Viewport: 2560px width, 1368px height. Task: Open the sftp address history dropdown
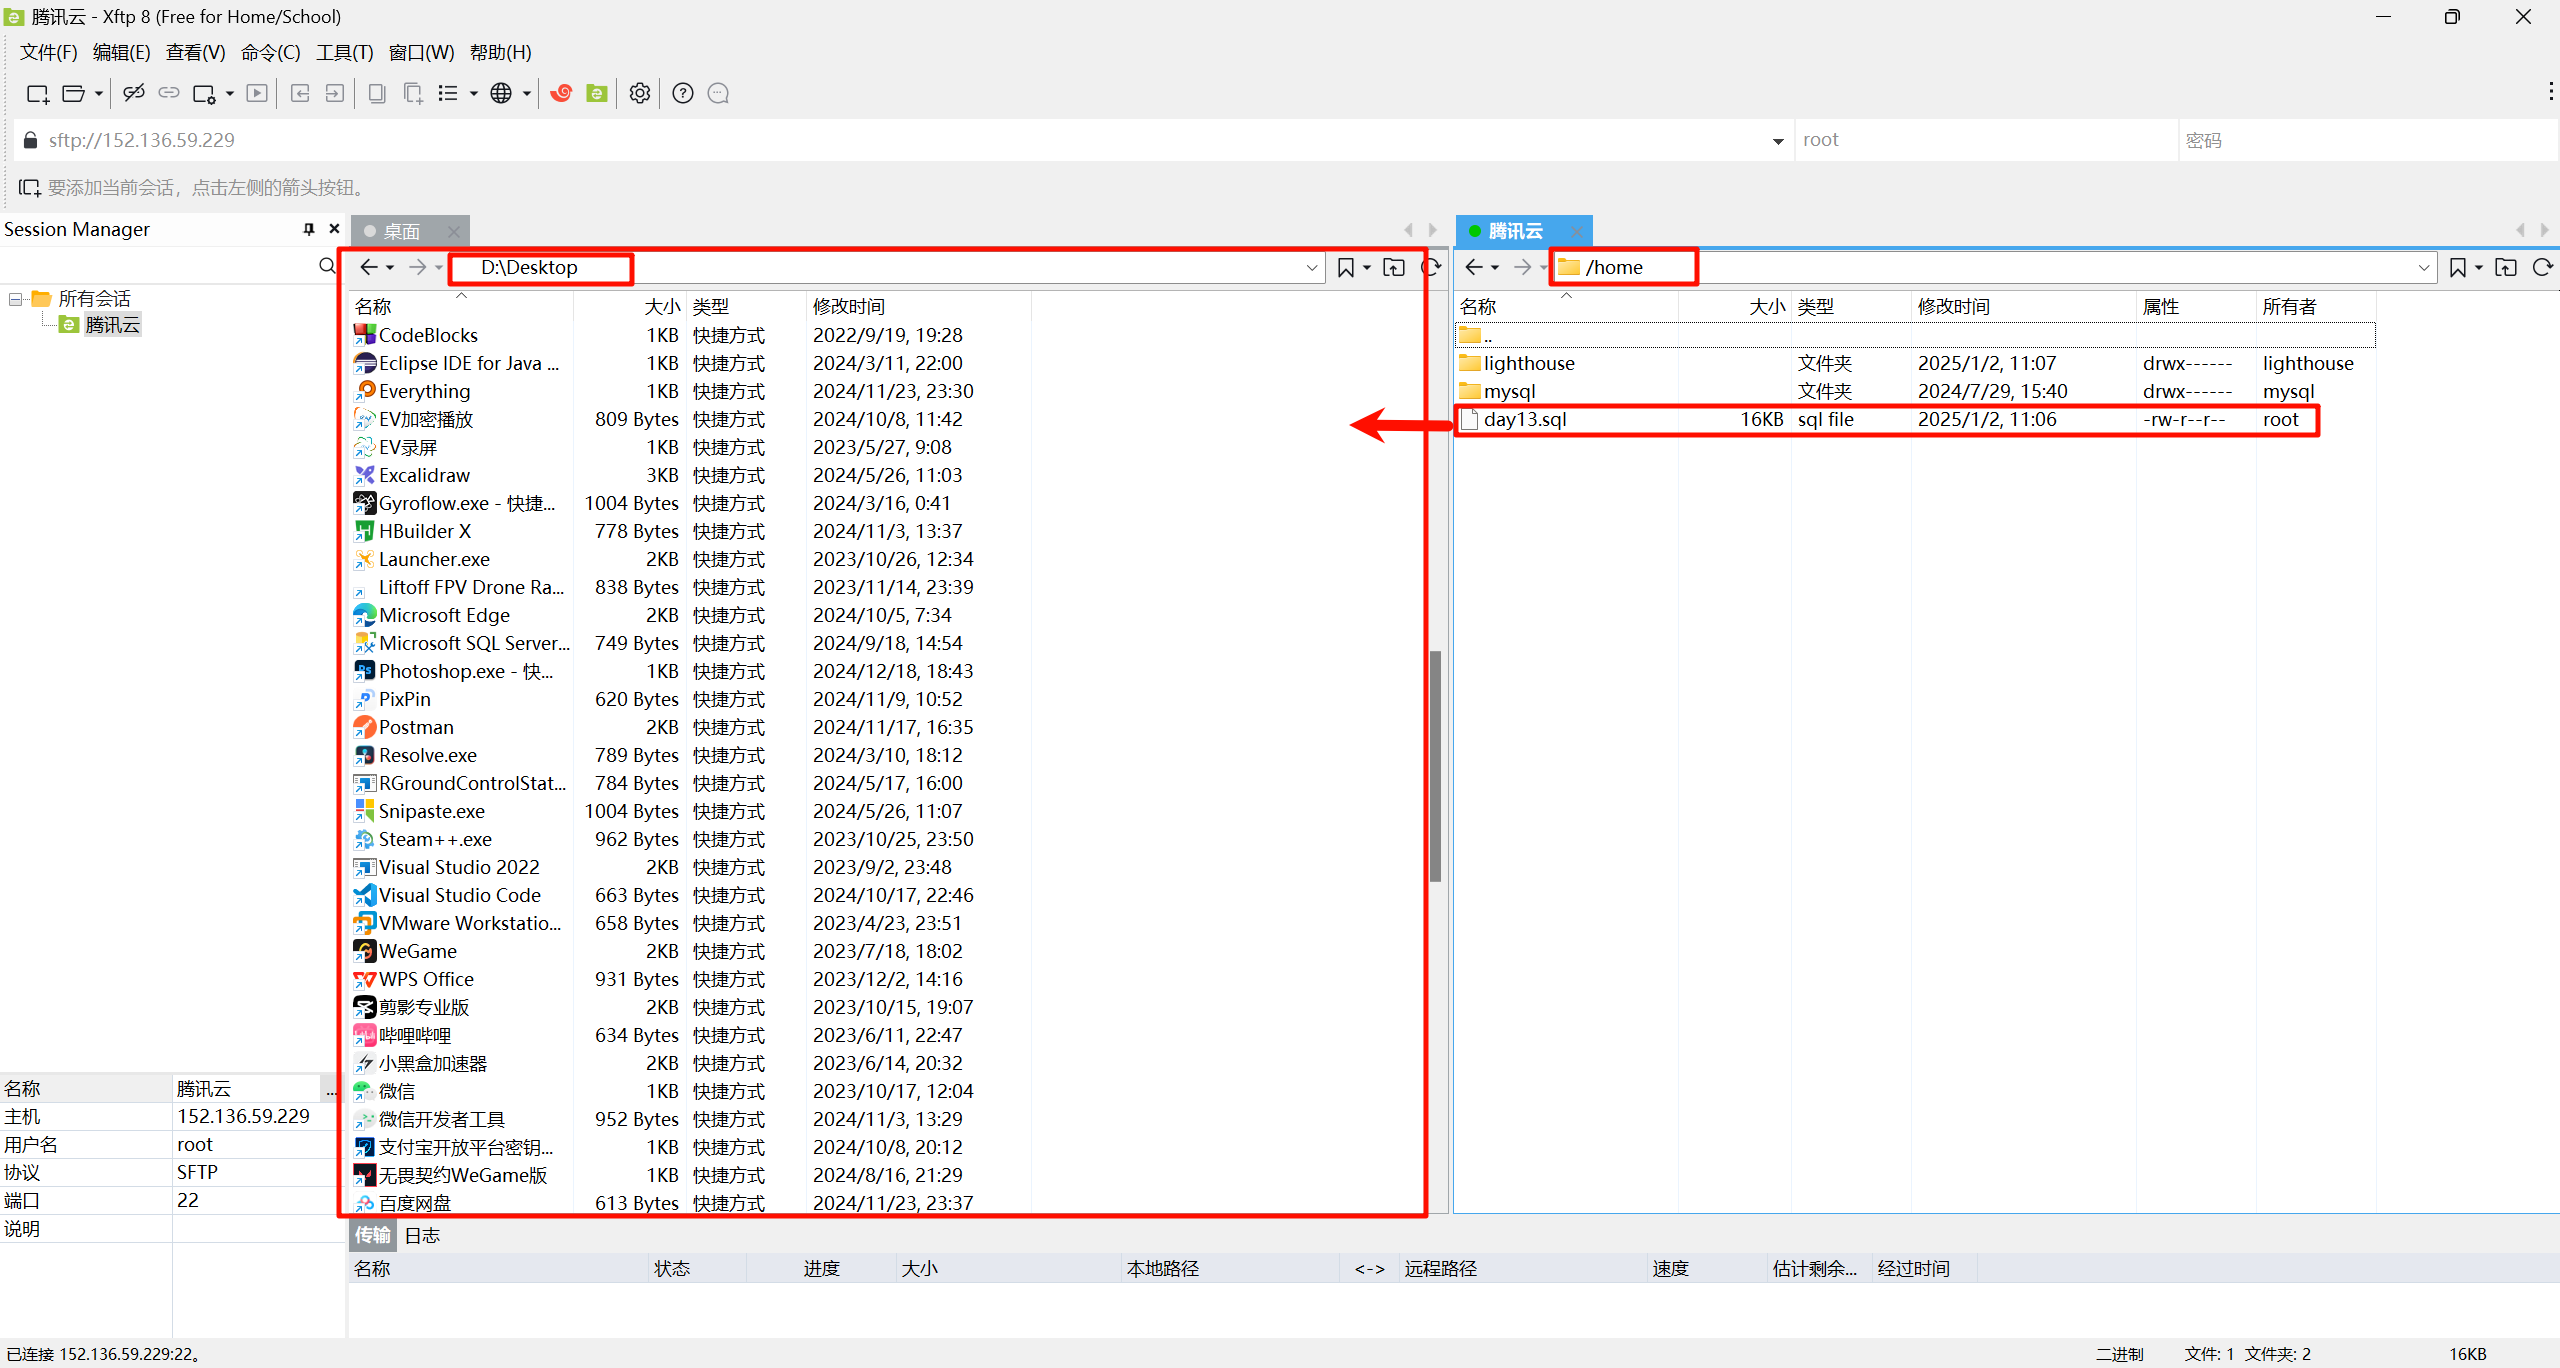[1777, 141]
